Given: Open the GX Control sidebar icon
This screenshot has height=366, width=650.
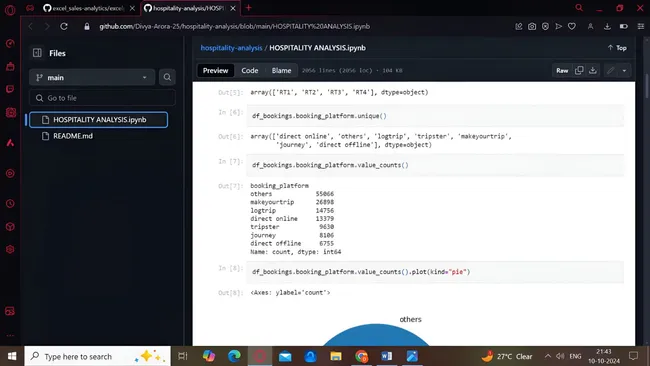Looking at the screenshot, I should [x=10, y=43].
